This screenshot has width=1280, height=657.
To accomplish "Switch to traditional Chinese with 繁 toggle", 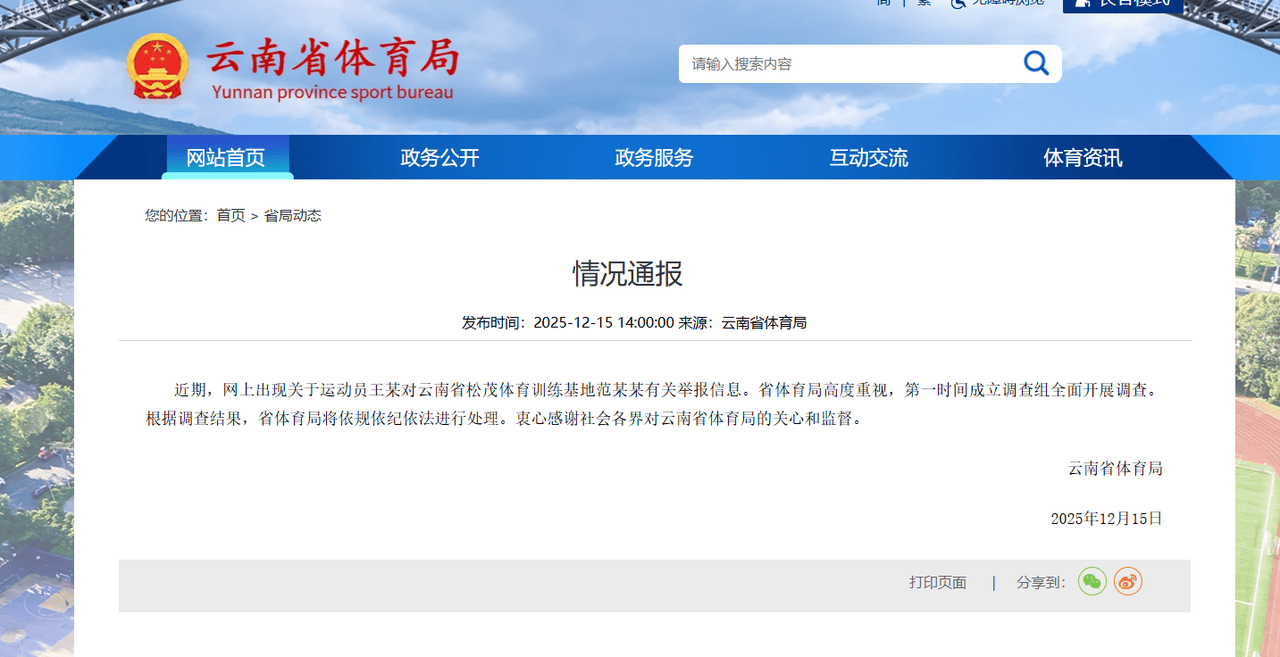I will point(923,3).
